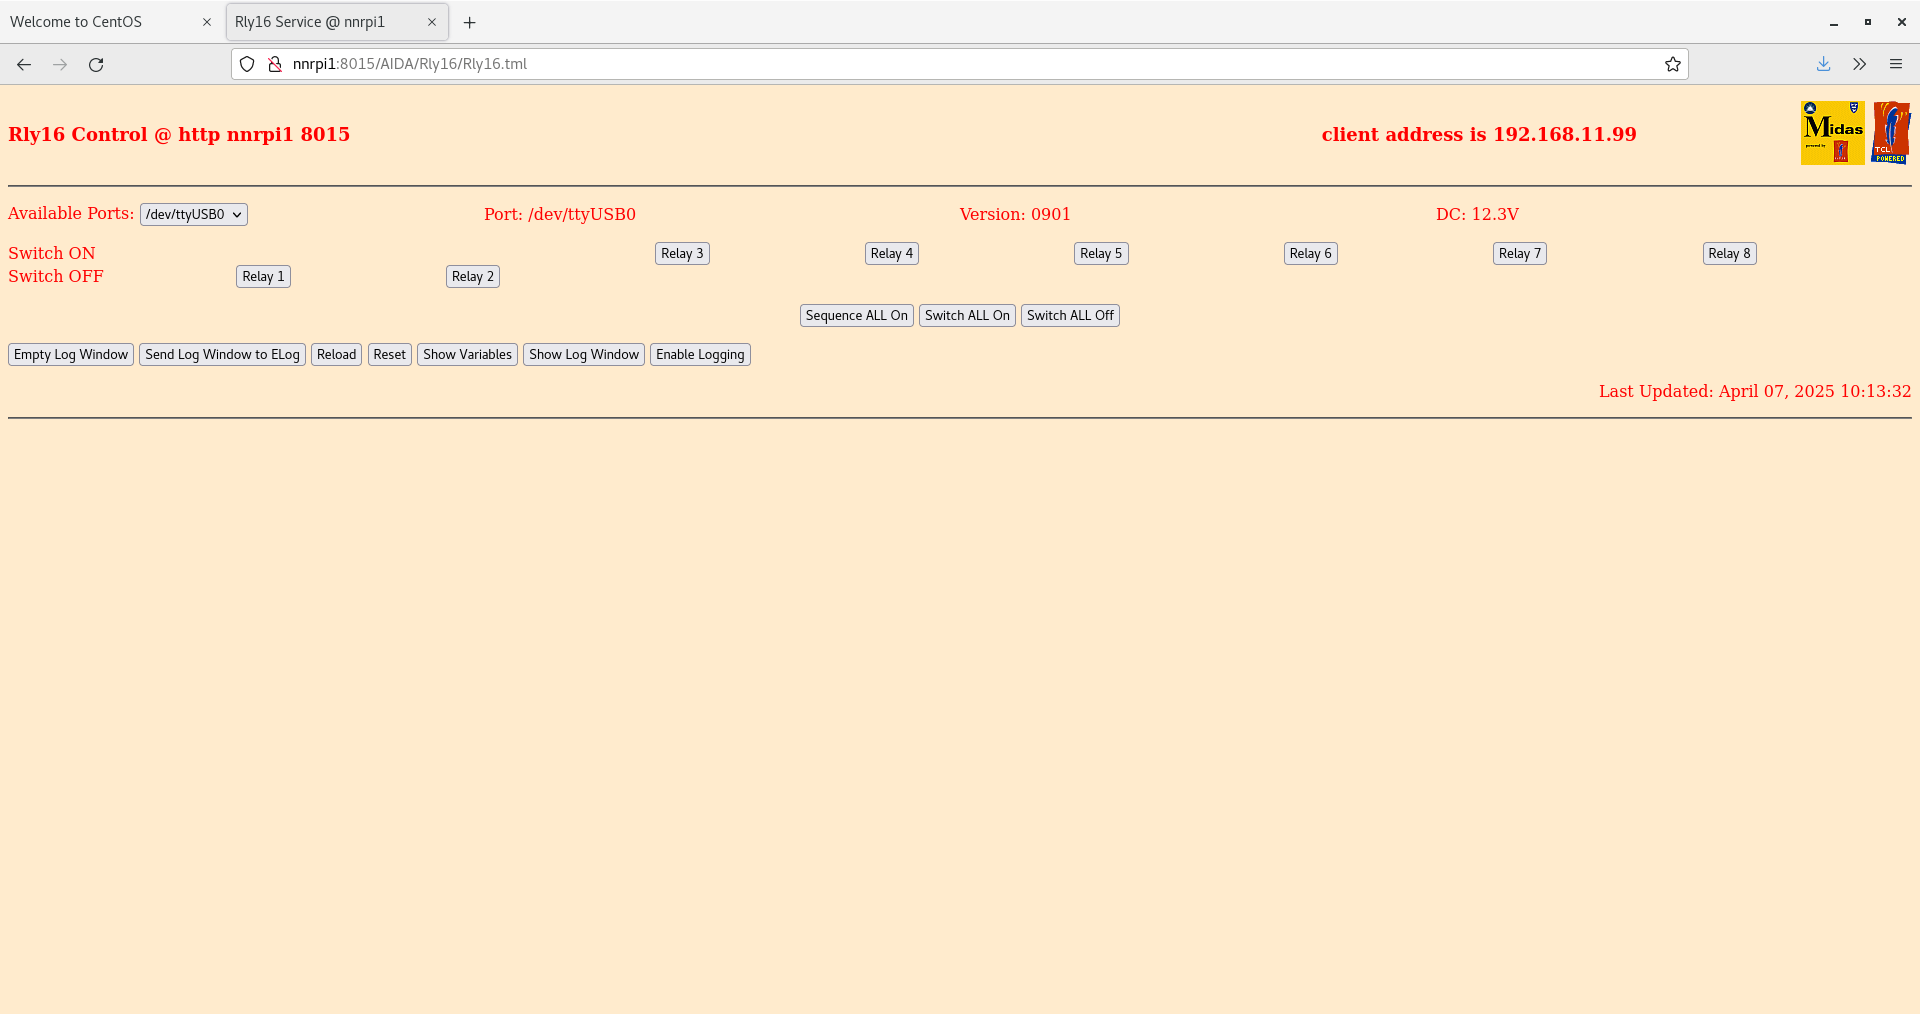Screen dimensions: 1920x1014
Task: Send Log Window to ELog
Action: 221,354
